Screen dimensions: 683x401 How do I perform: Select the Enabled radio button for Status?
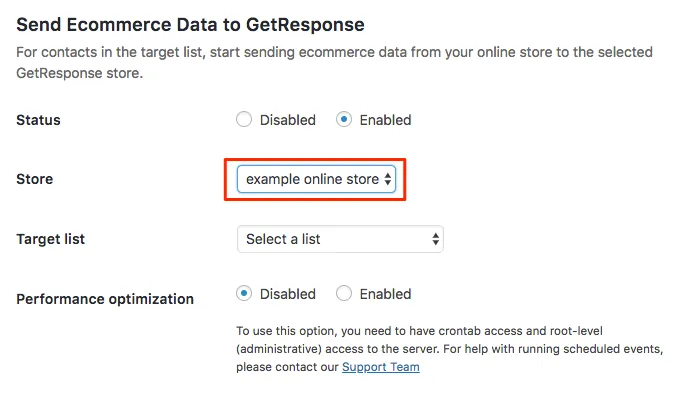point(344,119)
